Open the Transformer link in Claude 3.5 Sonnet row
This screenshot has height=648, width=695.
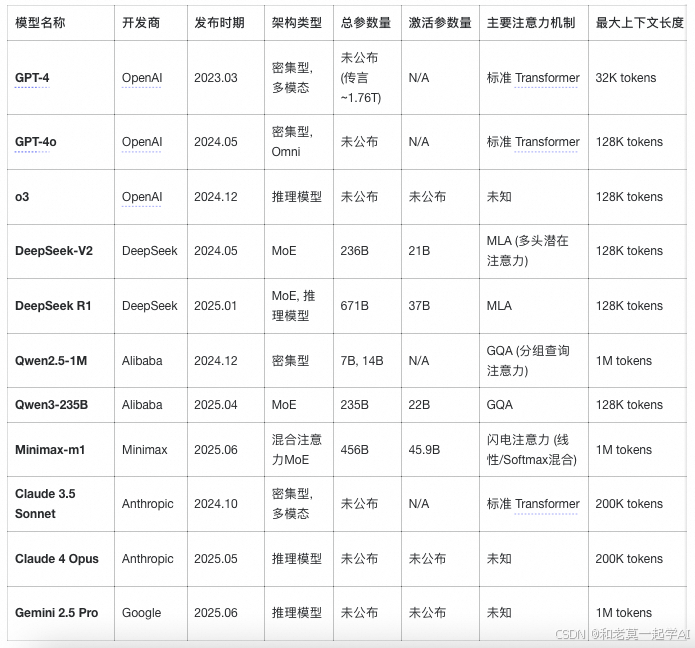click(x=547, y=504)
